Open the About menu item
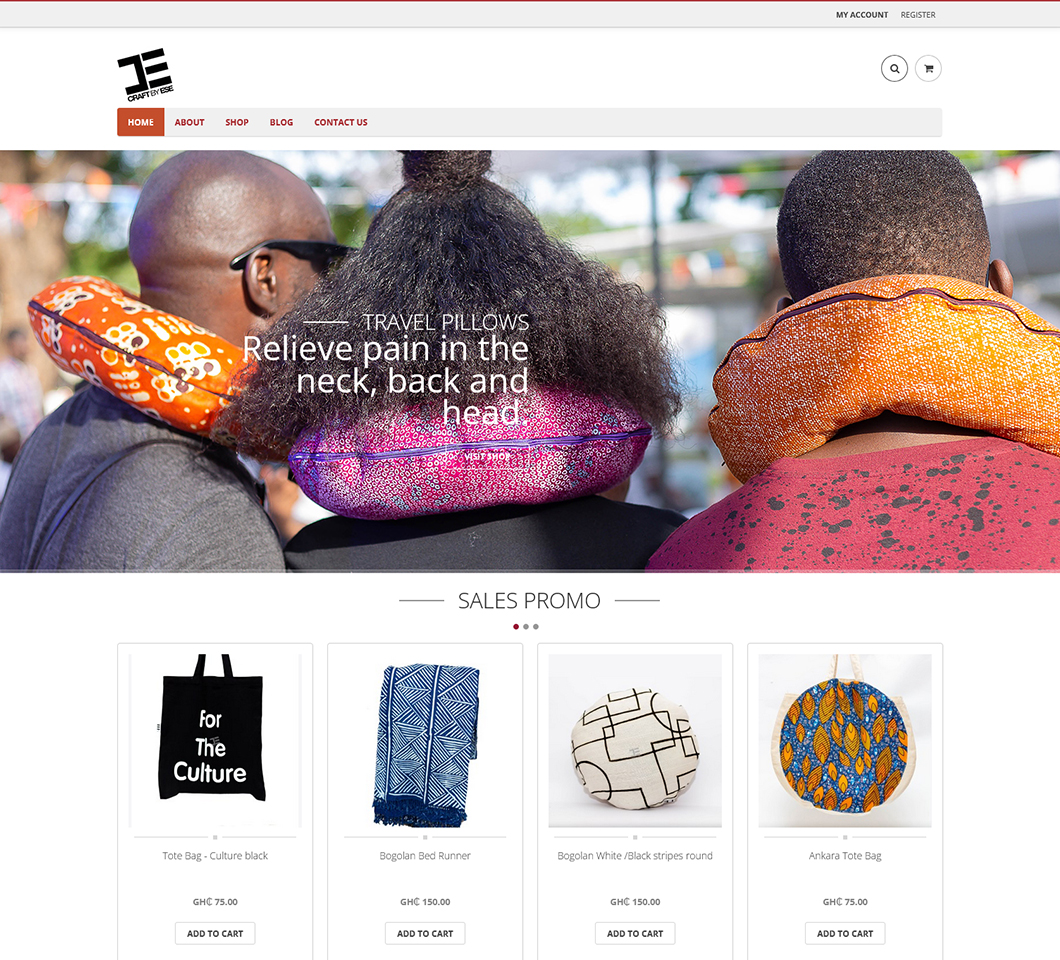 189,122
